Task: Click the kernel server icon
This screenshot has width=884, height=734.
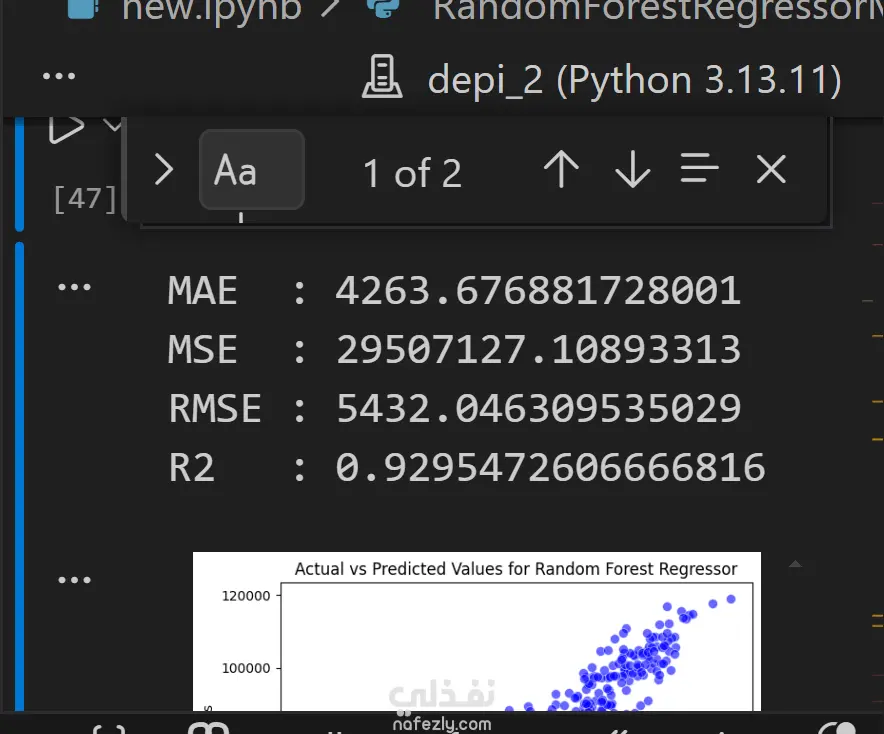Action: coord(382,77)
